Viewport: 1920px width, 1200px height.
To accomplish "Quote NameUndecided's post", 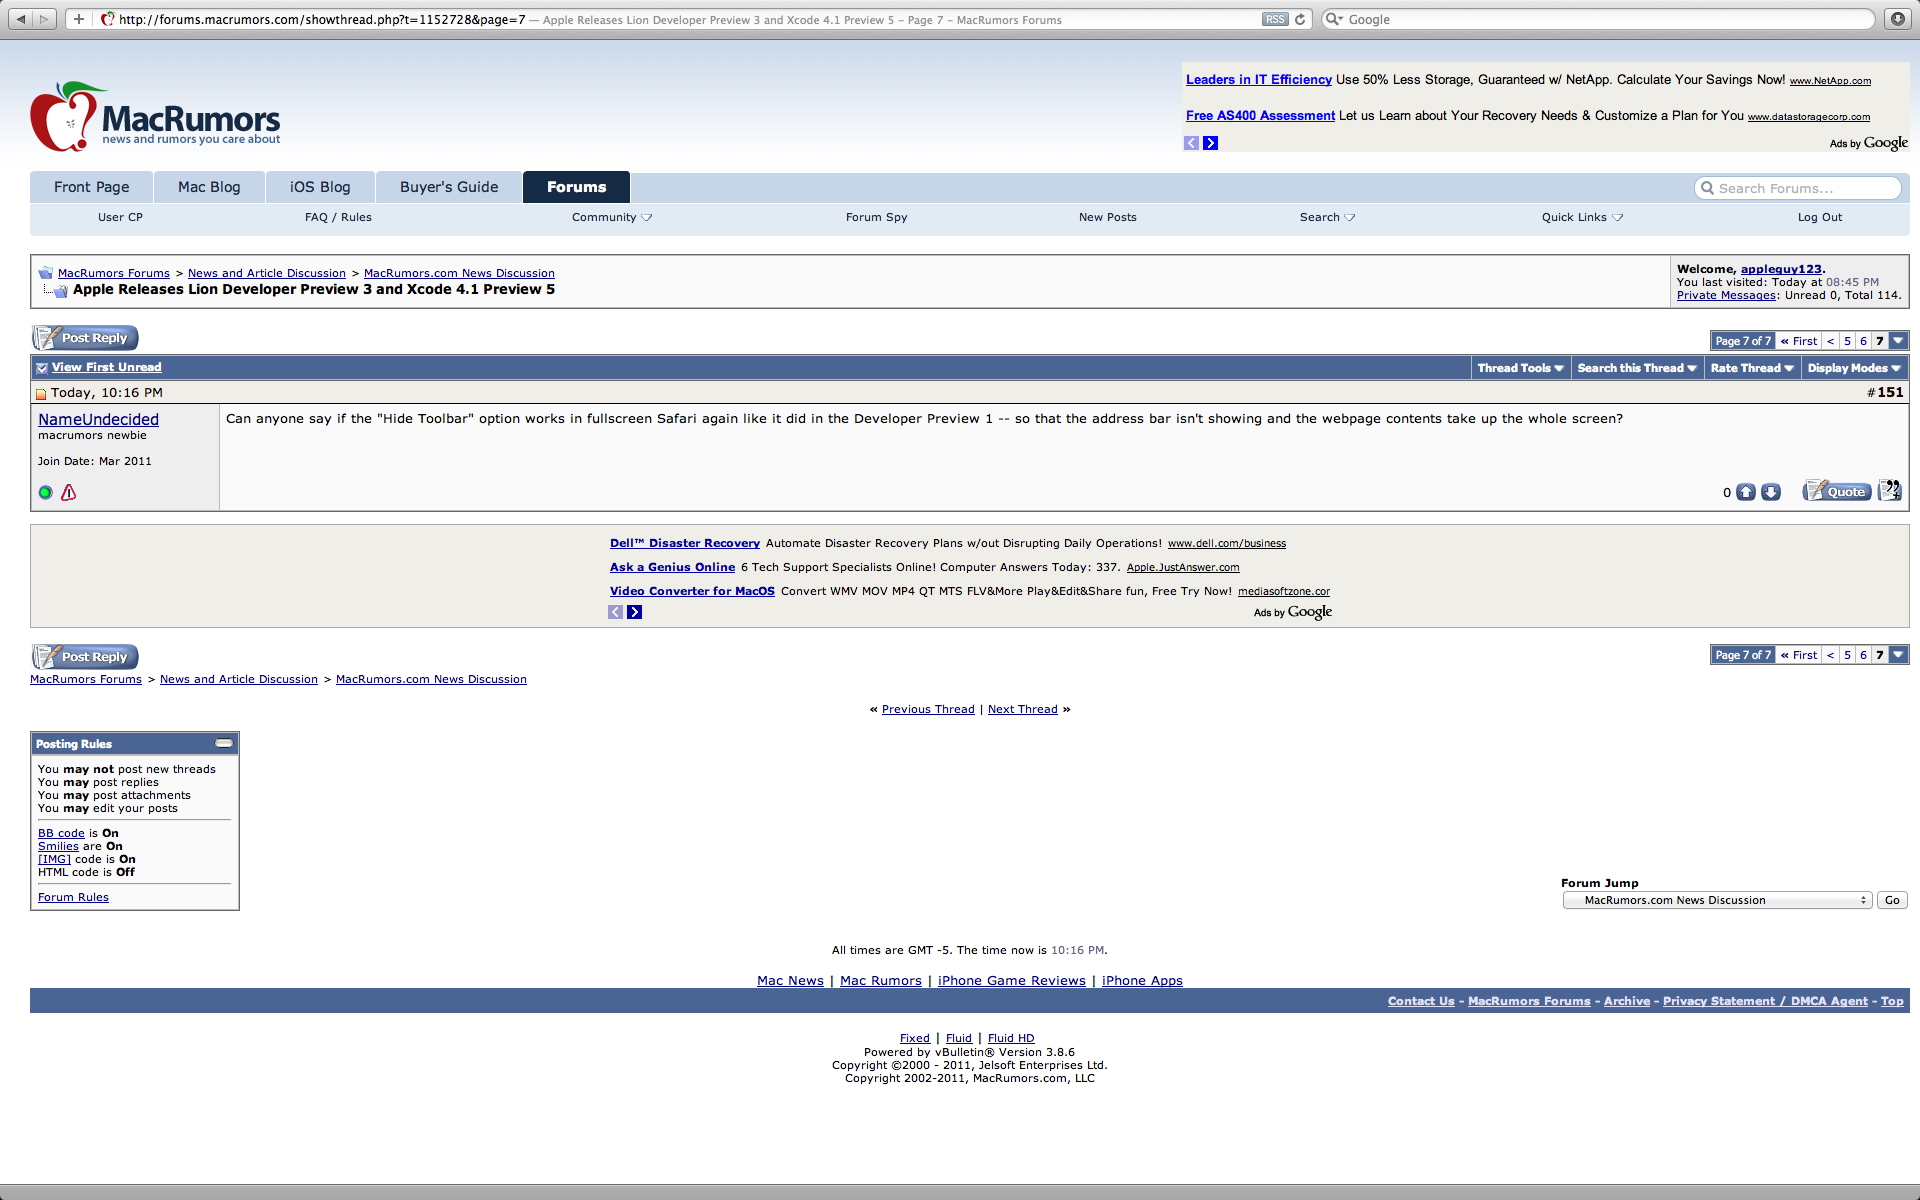I will tap(1837, 491).
